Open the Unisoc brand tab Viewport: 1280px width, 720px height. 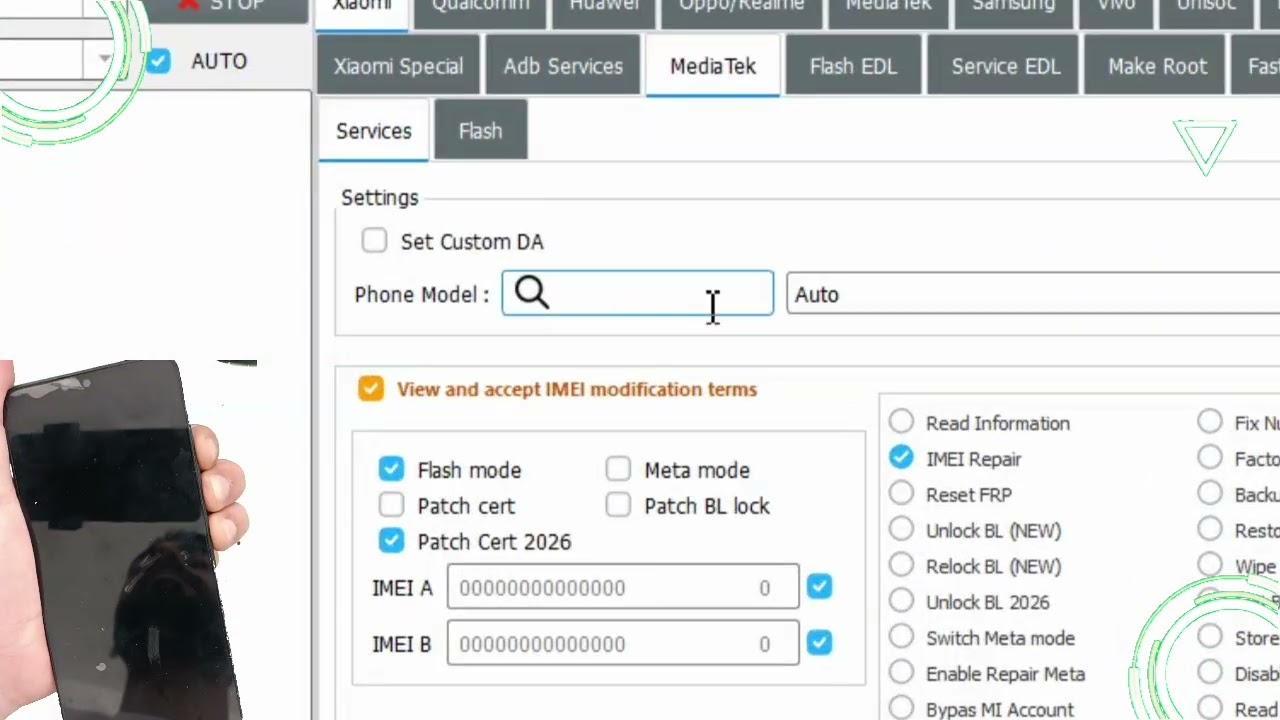coord(1206,12)
